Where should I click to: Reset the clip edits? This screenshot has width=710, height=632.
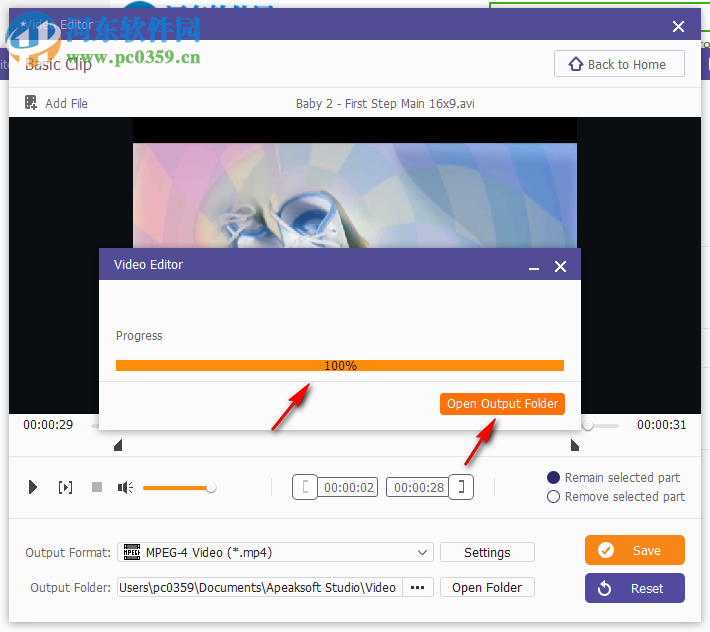tap(634, 588)
